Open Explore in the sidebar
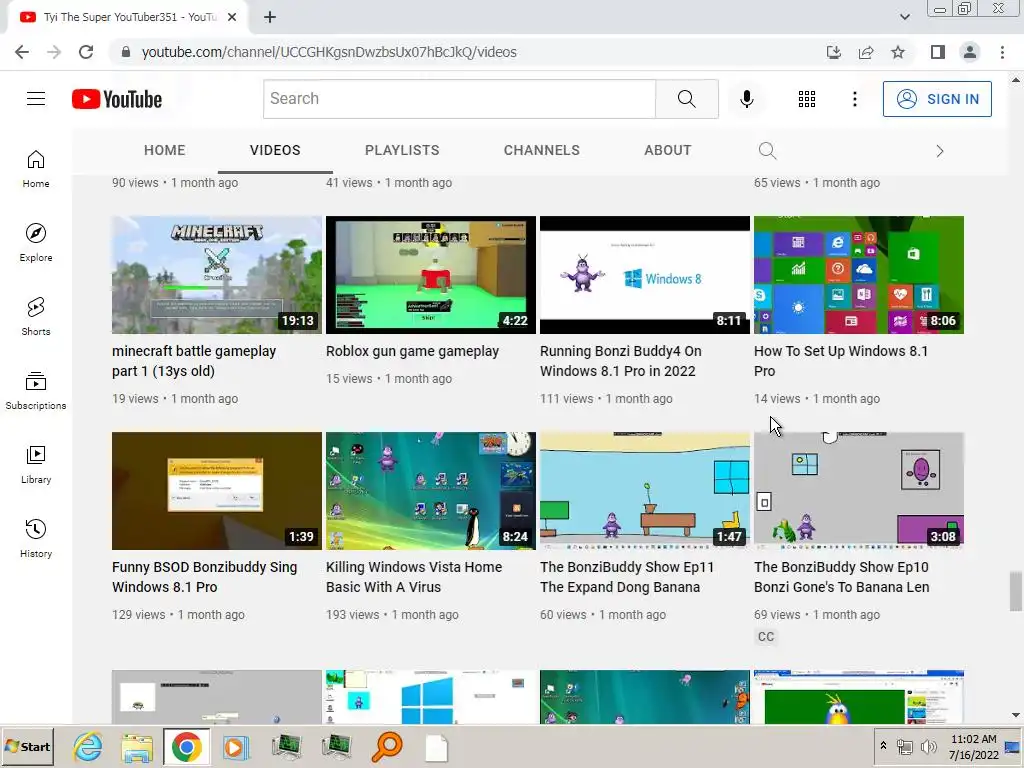1024x768 pixels. (x=36, y=242)
